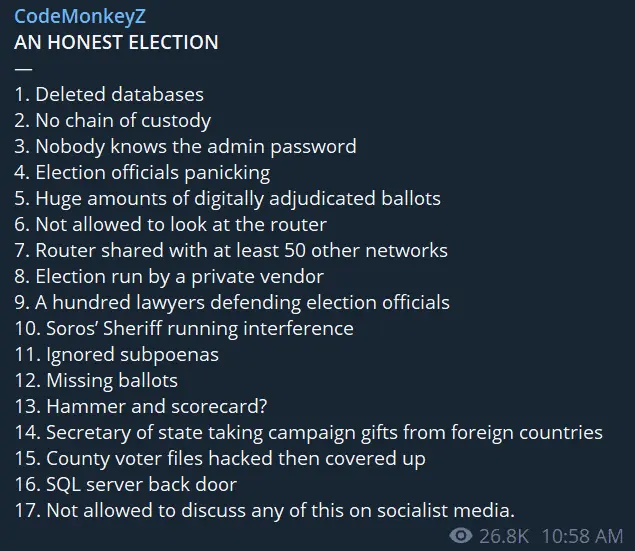
Task: Click the 'socialist media' final line
Action: coord(265,511)
